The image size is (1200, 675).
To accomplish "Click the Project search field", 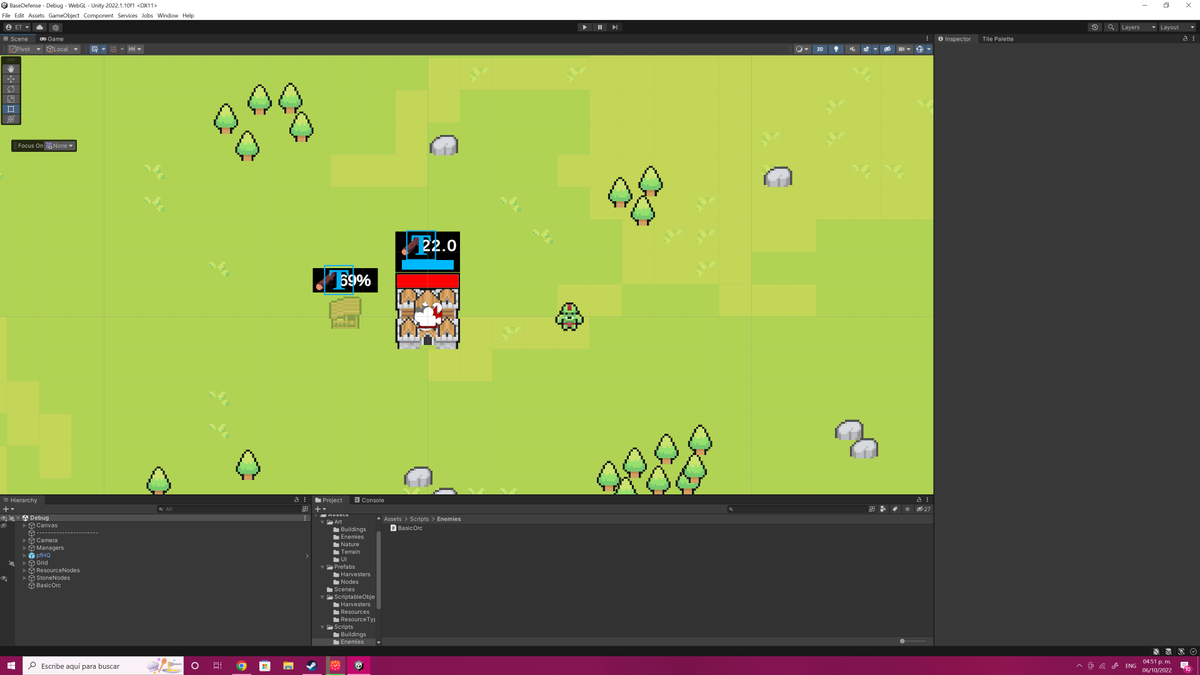I will pyautogui.click(x=796, y=509).
